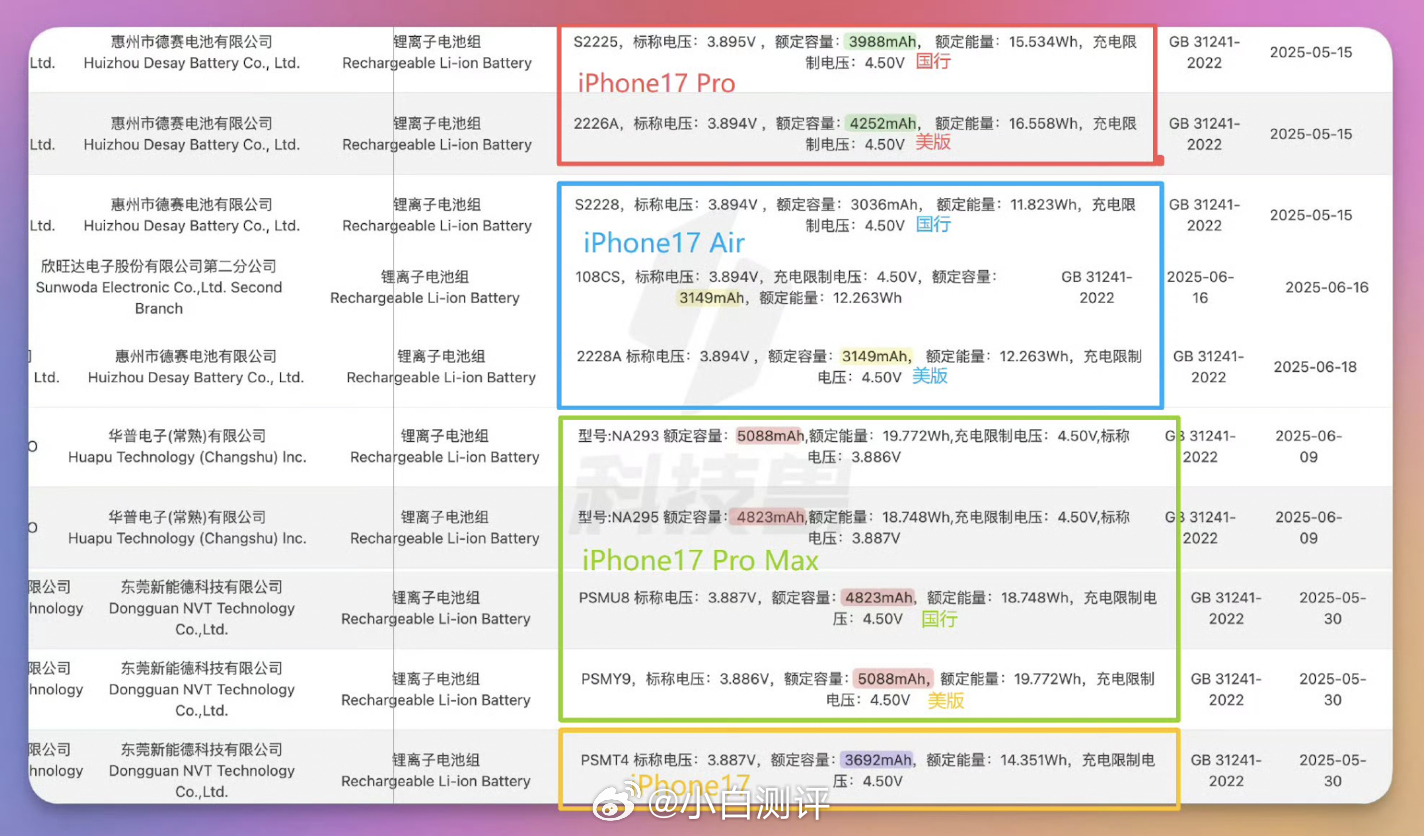The height and width of the screenshot is (836, 1424).
Task: Select GB 31241-2022 standard in PSMY9 row
Action: [x=1226, y=689]
